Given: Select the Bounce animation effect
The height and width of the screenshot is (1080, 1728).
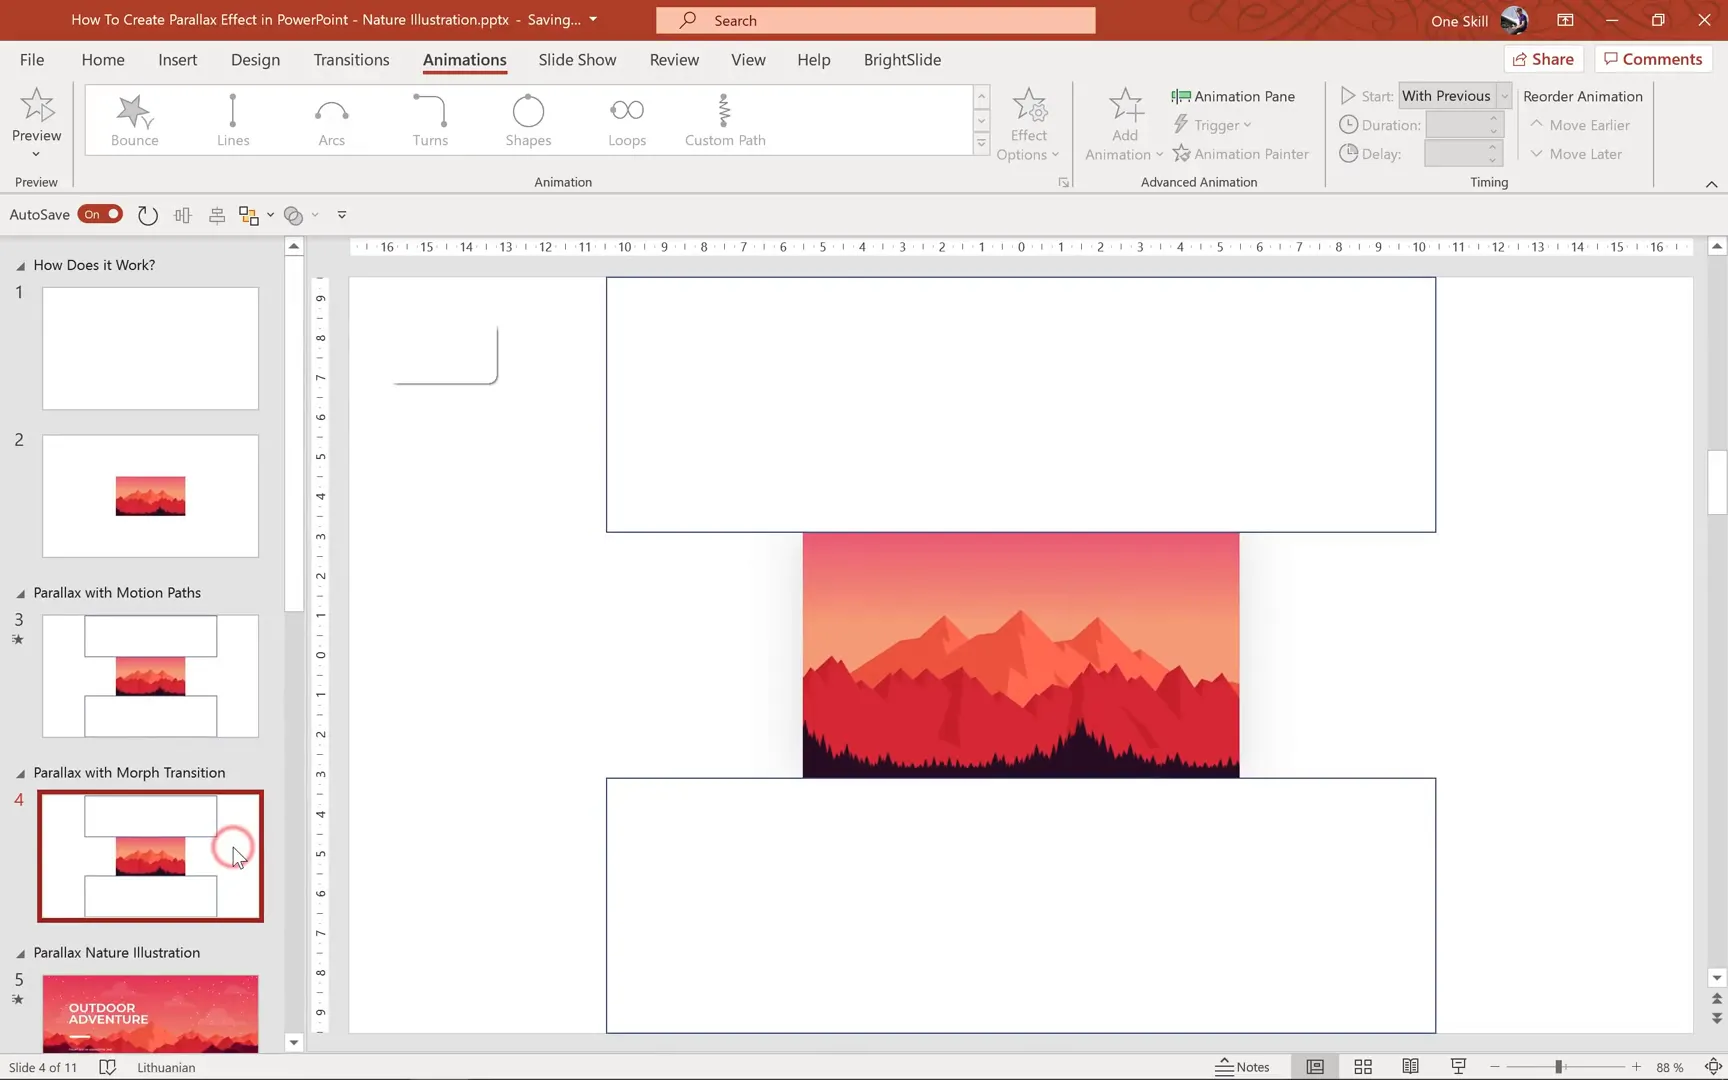Looking at the screenshot, I should tap(134, 119).
